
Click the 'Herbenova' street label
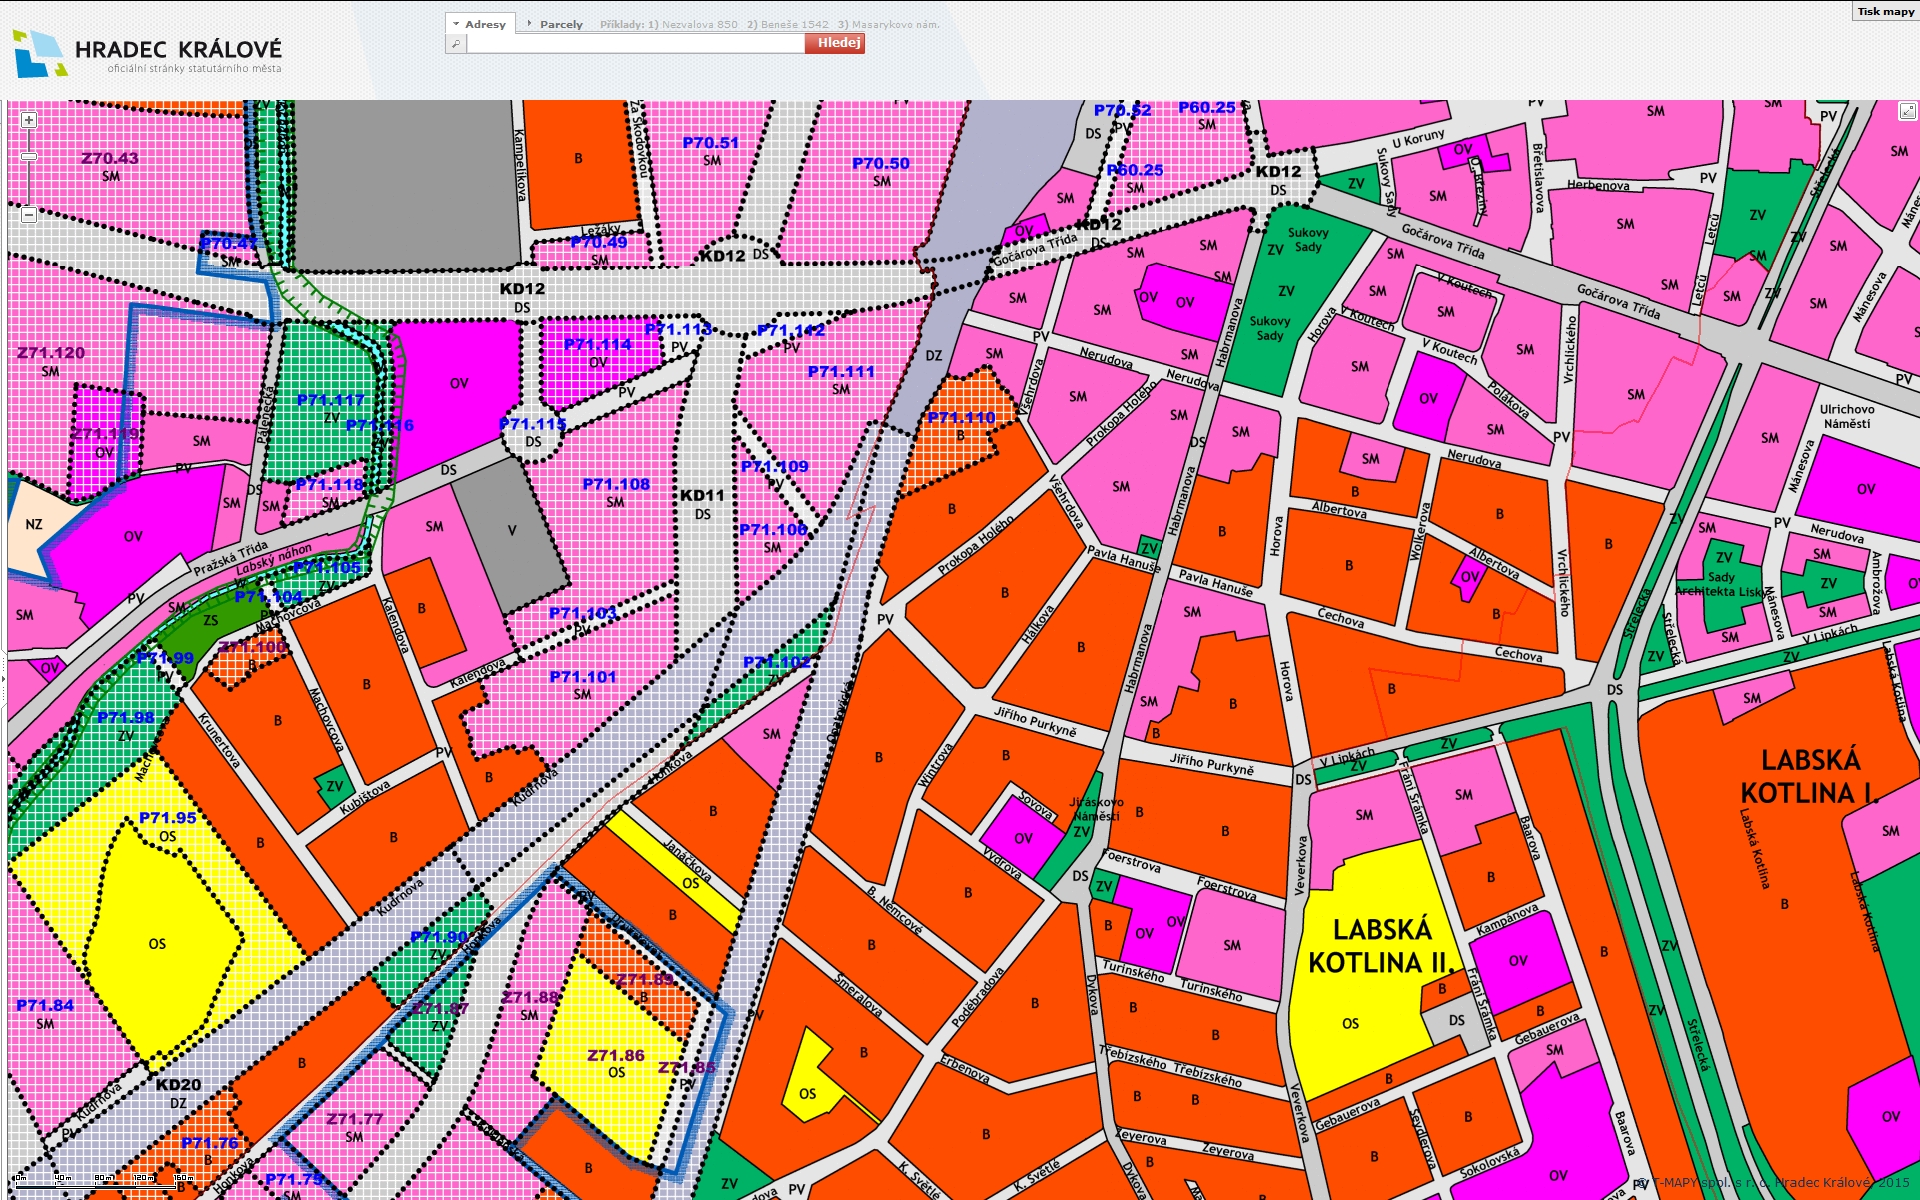1598,185
